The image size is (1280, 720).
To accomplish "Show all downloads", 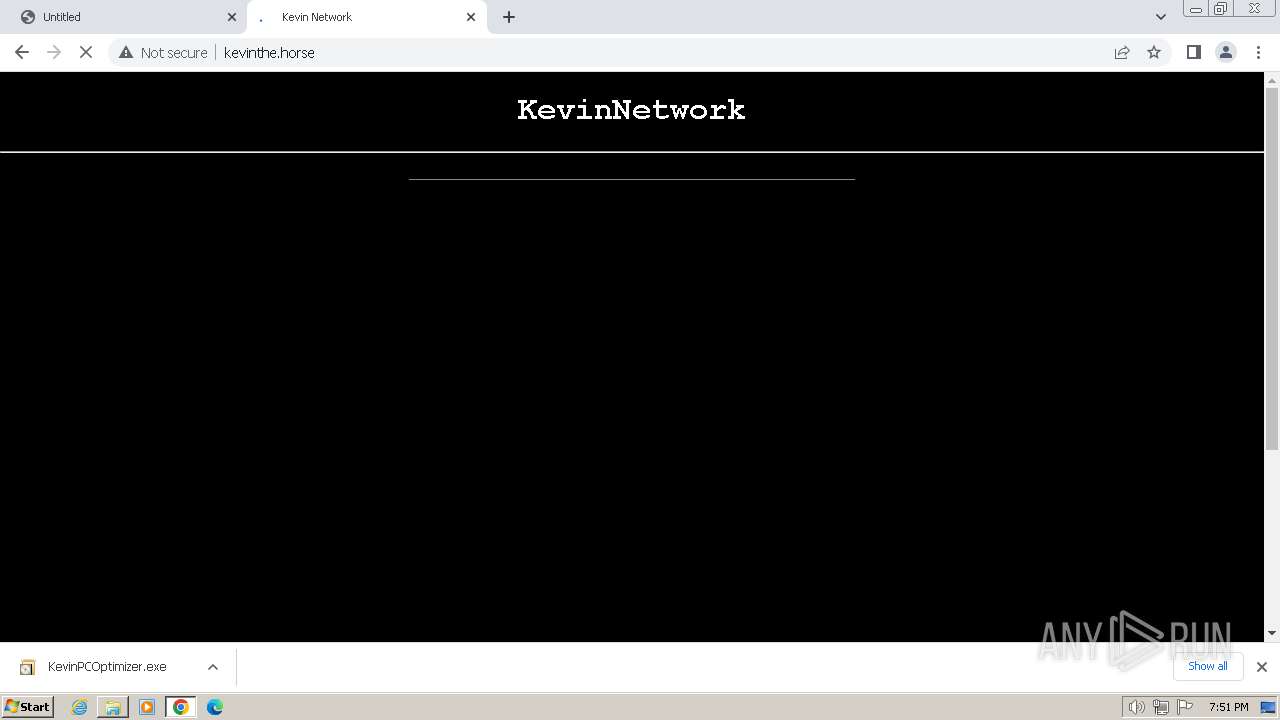I will (1207, 666).
